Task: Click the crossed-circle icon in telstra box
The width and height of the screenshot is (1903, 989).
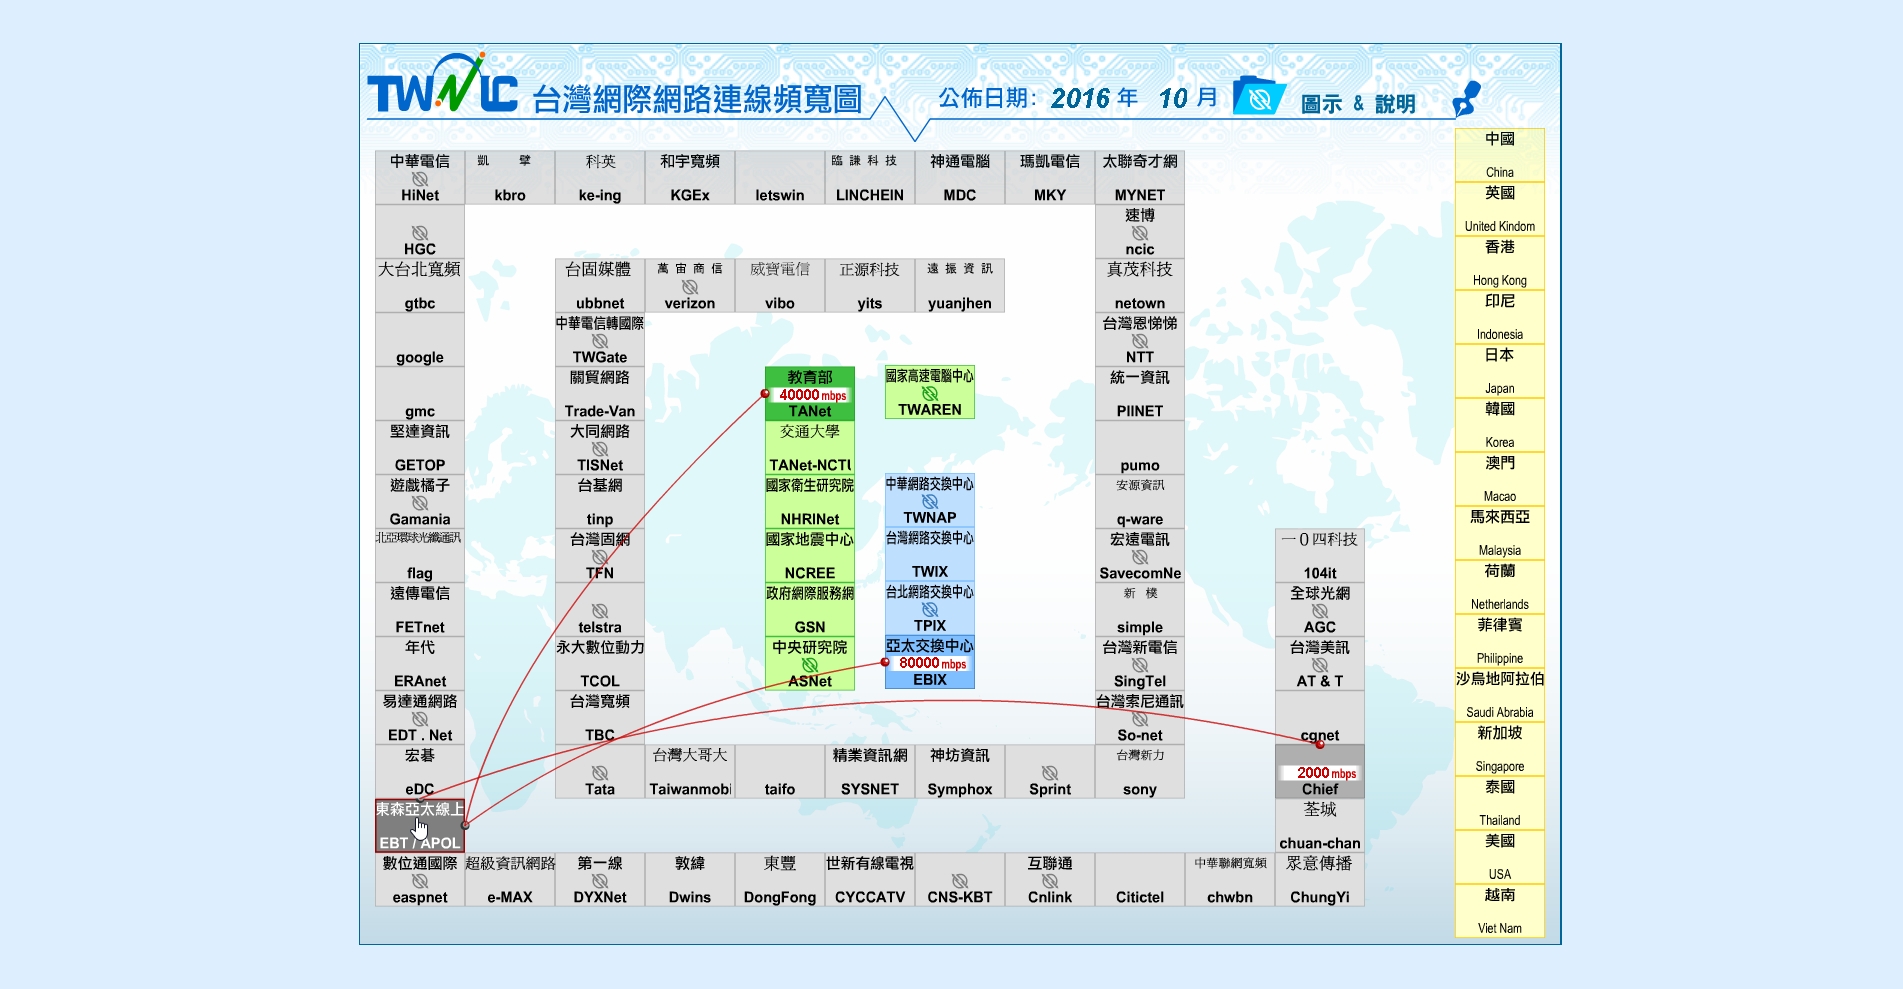Action: 600,611
